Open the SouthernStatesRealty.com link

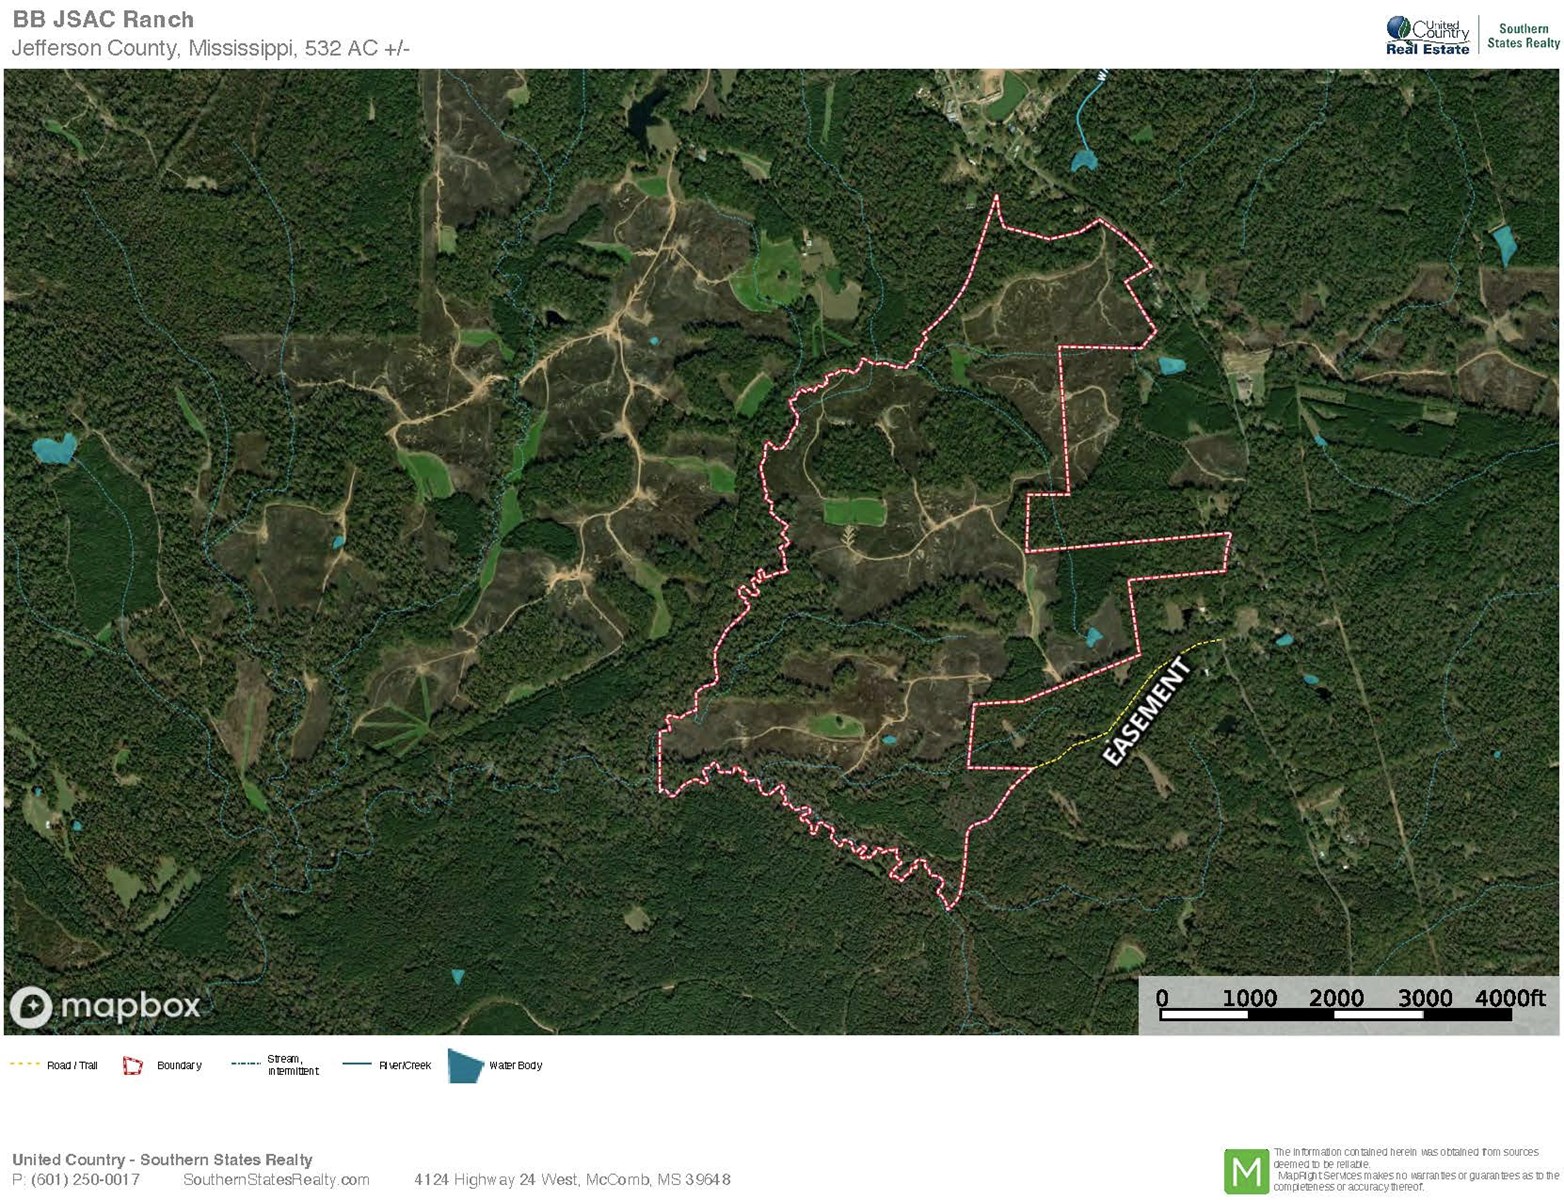coord(276,1180)
